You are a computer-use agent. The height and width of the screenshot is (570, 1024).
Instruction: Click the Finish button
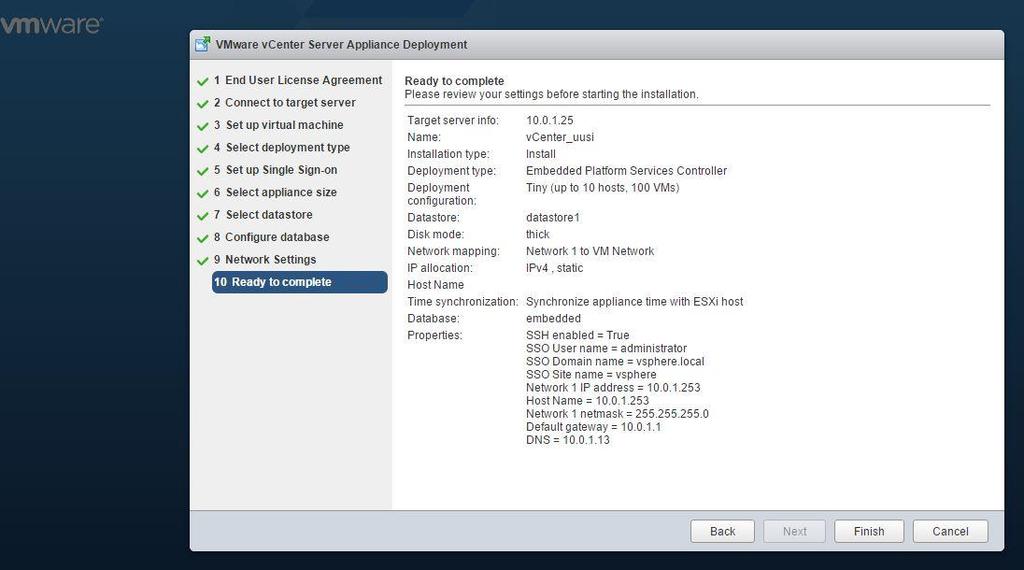click(869, 531)
